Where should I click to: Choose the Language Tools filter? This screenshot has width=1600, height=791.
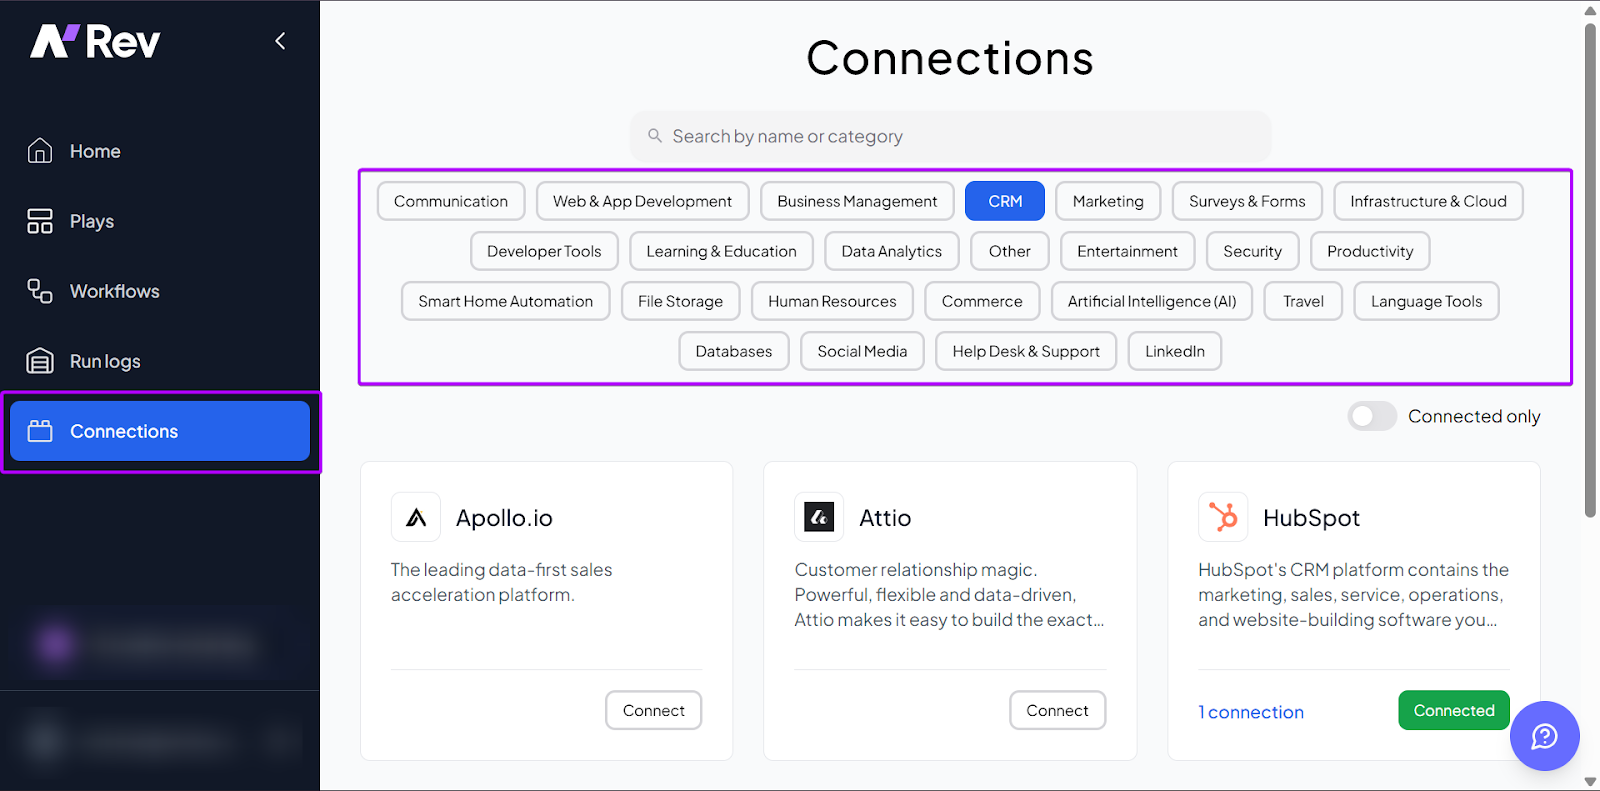[1426, 301]
